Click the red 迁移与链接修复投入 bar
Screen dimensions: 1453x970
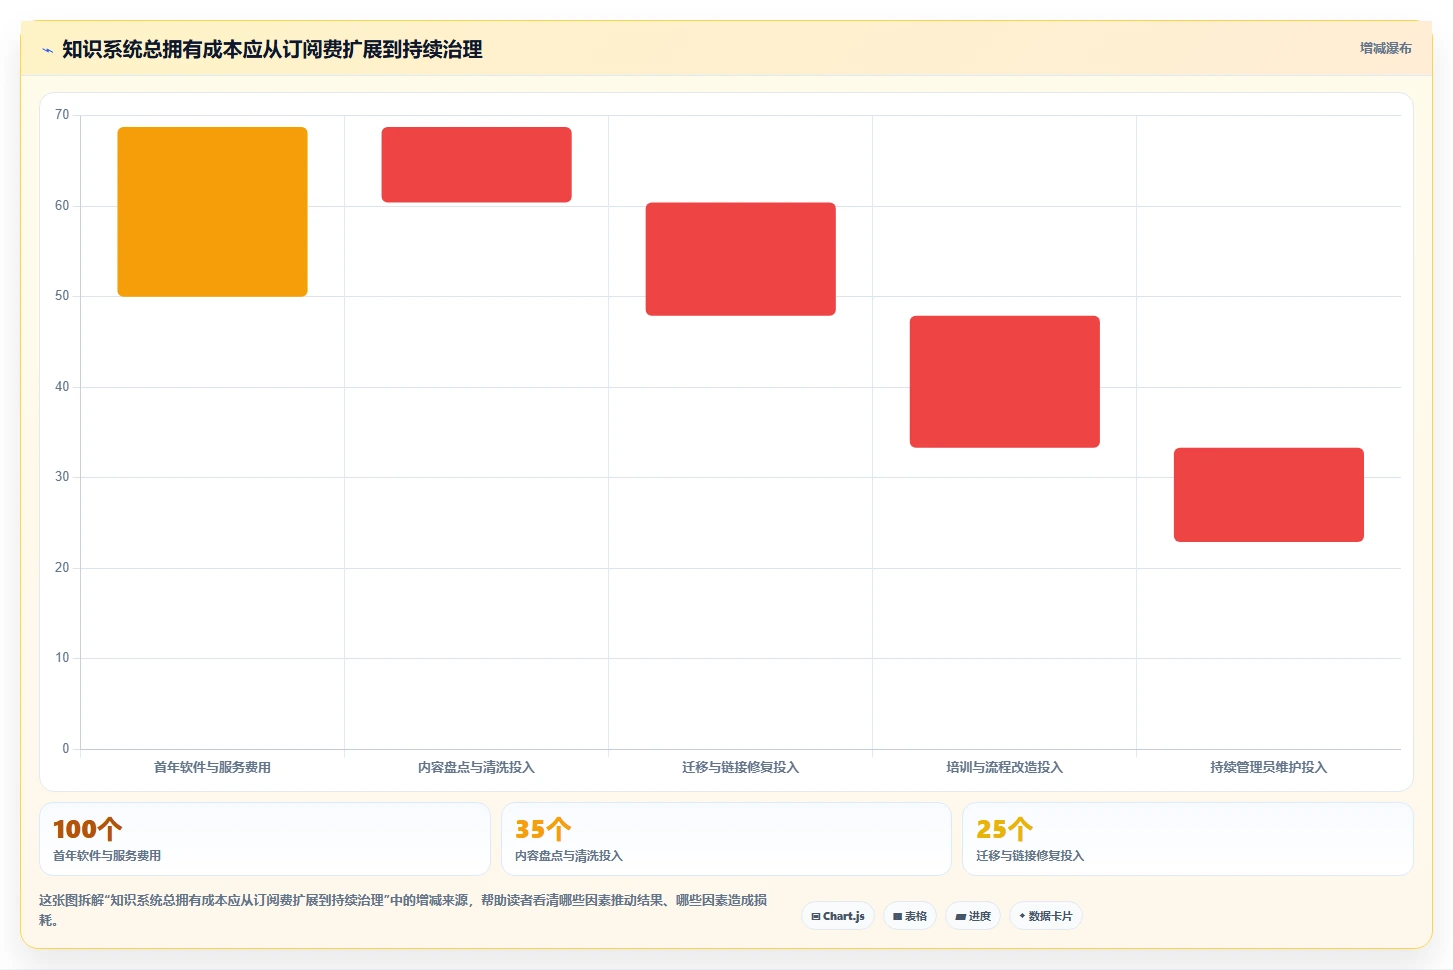(x=740, y=259)
